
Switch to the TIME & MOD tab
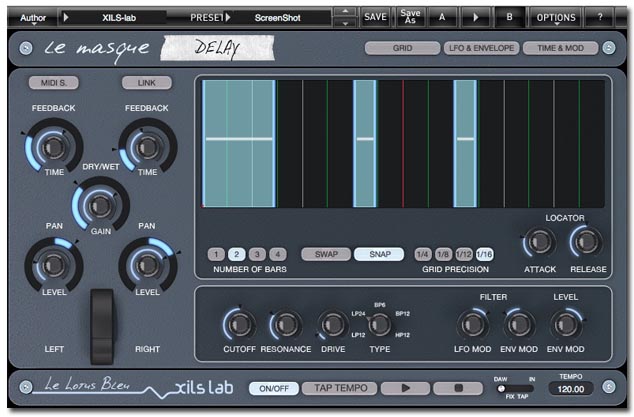pos(560,48)
